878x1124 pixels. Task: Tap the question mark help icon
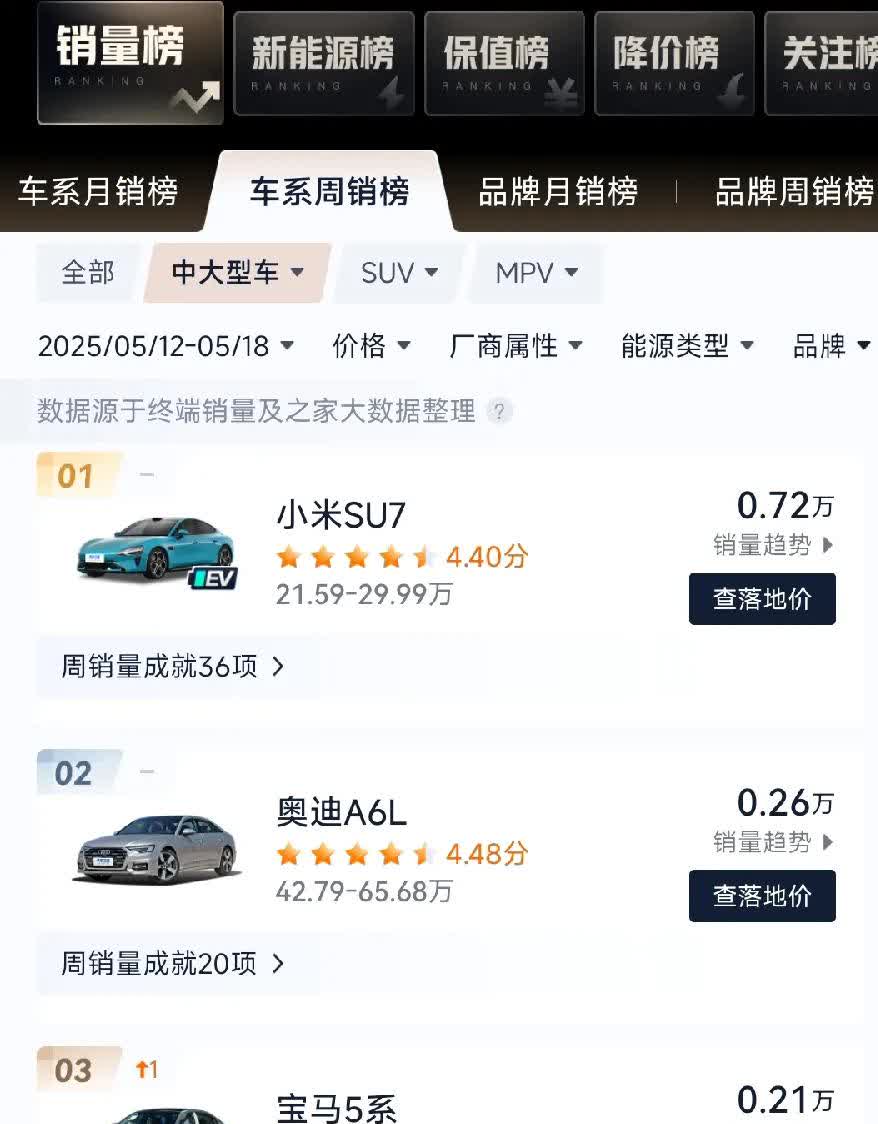tap(499, 411)
